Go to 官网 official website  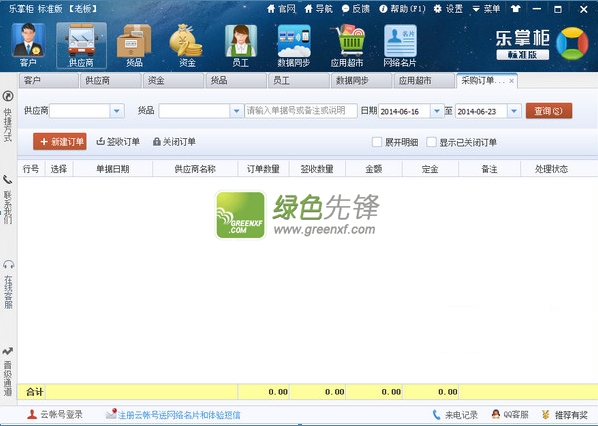[x=281, y=9]
